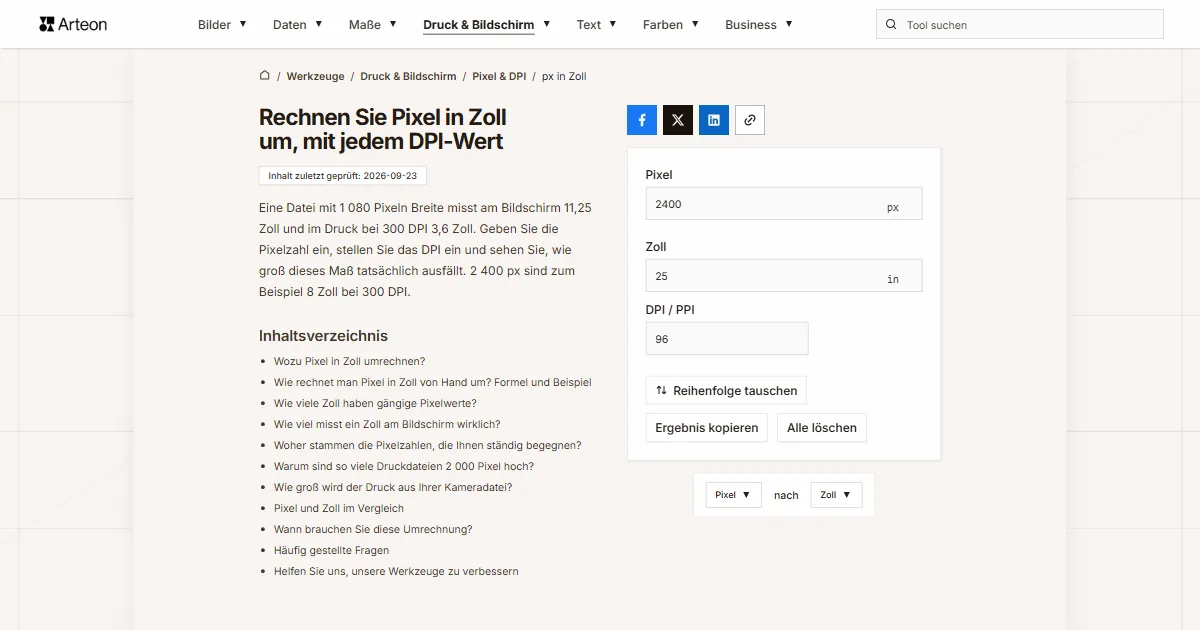Screen dimensions: 1200x630
Task: Open Wie viel misst ein Zoll am Bildschirm
Action: point(387,424)
